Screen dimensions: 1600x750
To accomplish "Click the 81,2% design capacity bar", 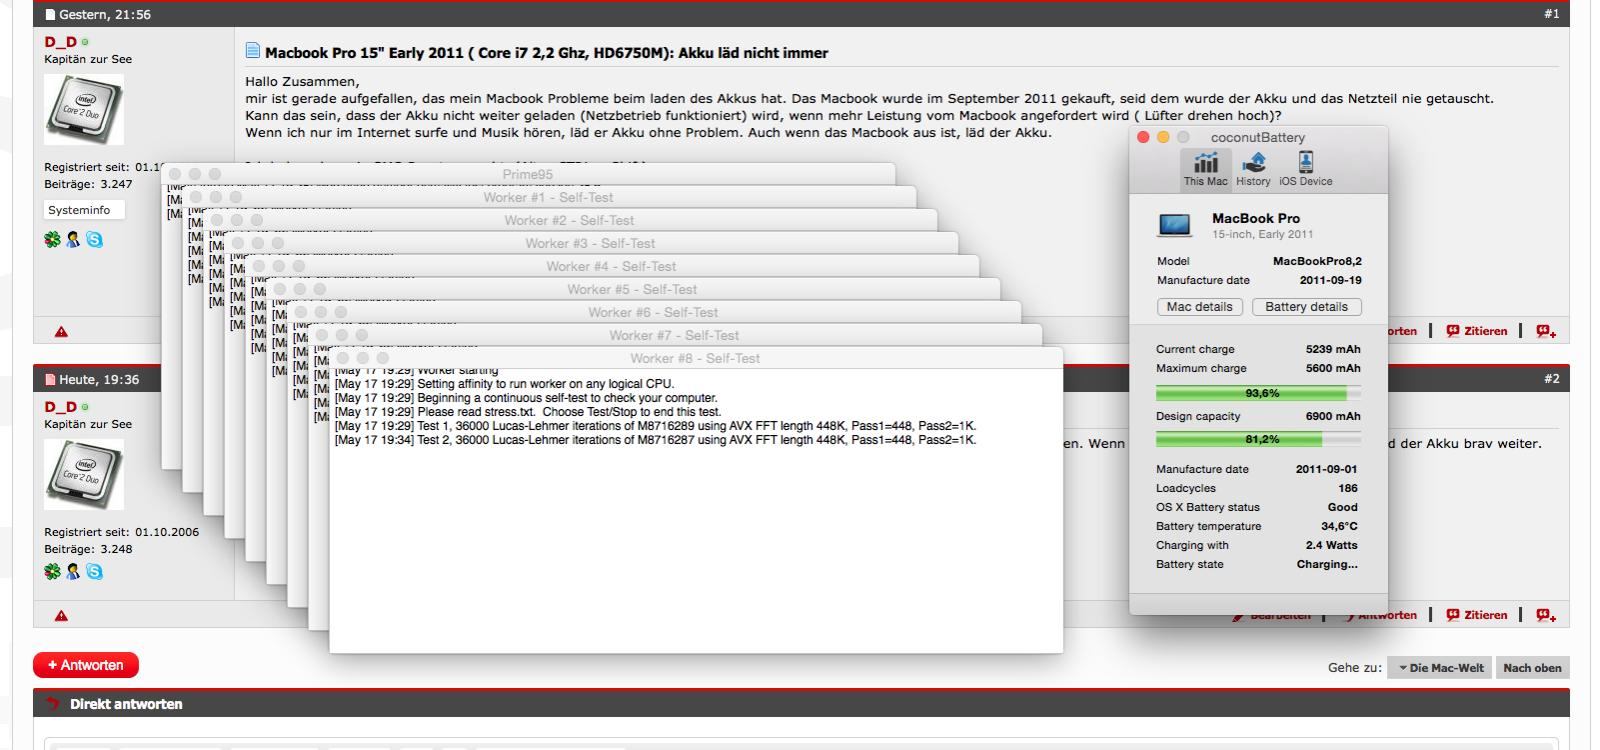I will click(1258, 439).
